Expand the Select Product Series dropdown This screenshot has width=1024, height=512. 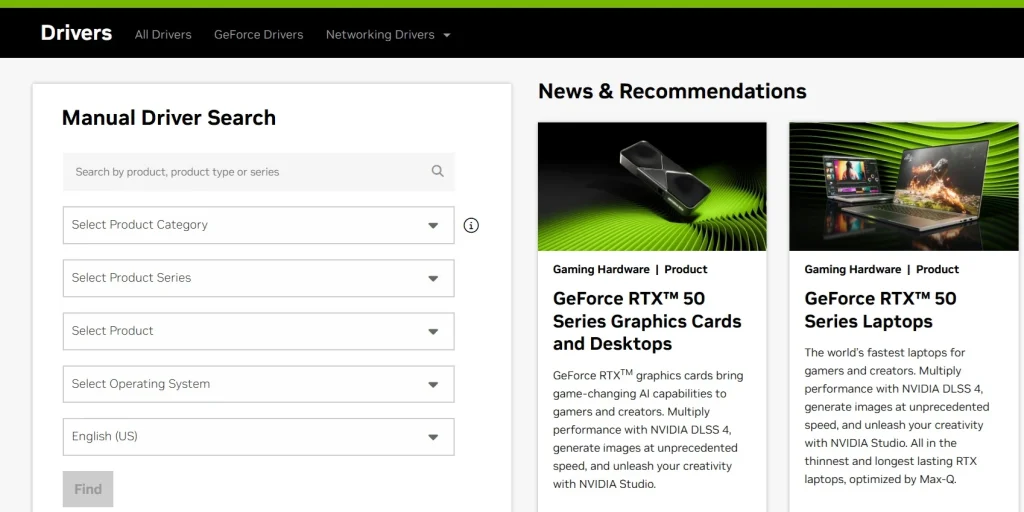click(258, 278)
